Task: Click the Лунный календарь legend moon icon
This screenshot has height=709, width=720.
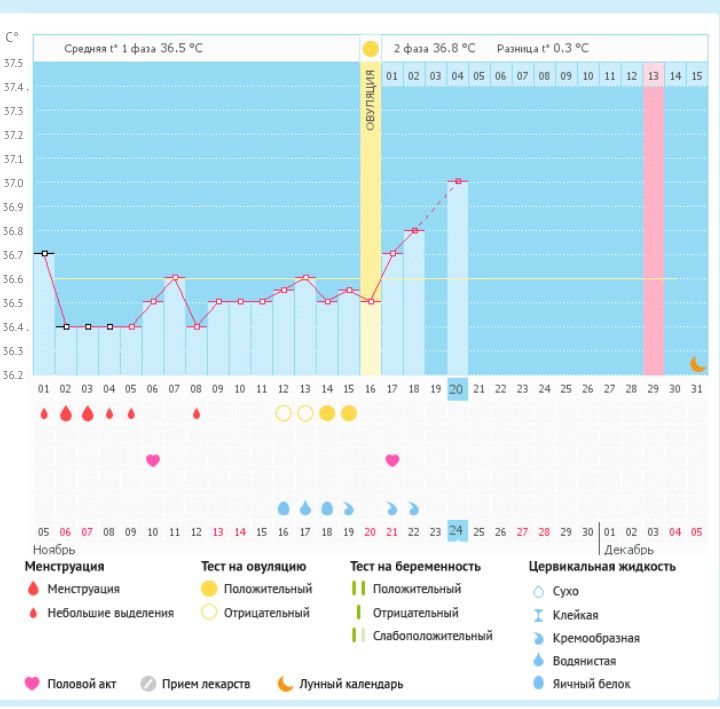Action: [x=286, y=684]
